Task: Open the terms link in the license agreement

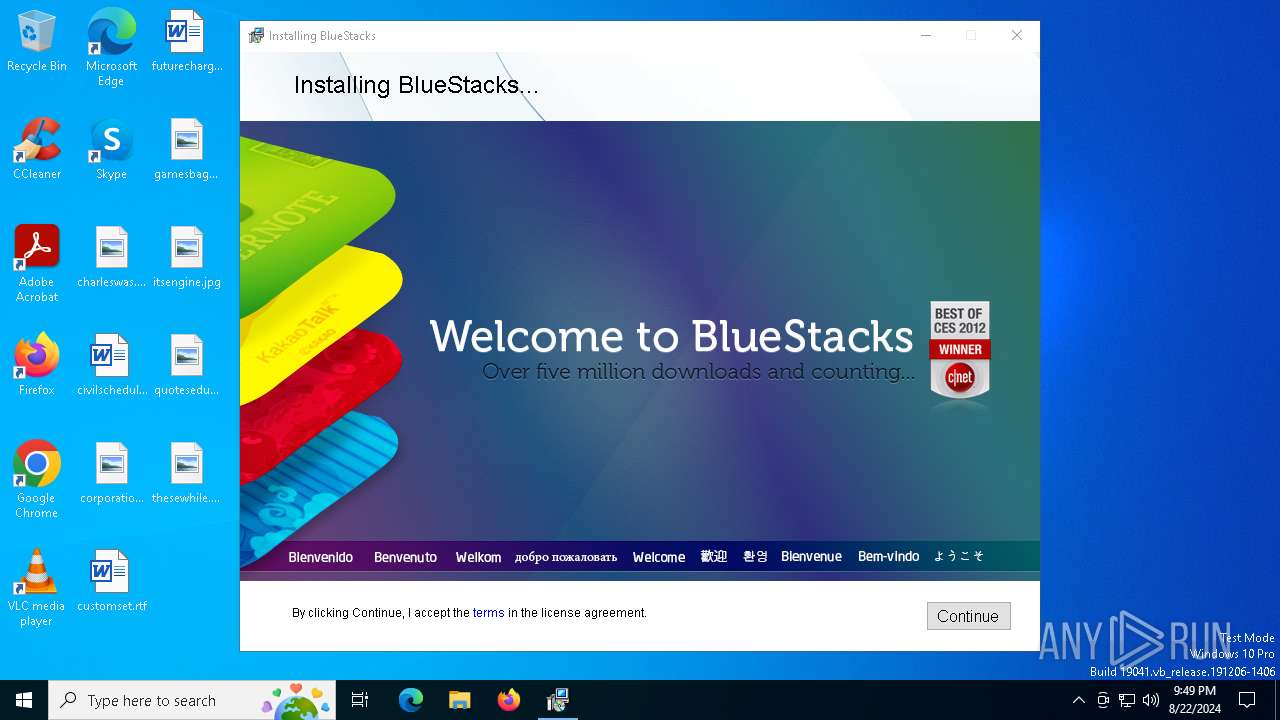Action: (x=488, y=613)
